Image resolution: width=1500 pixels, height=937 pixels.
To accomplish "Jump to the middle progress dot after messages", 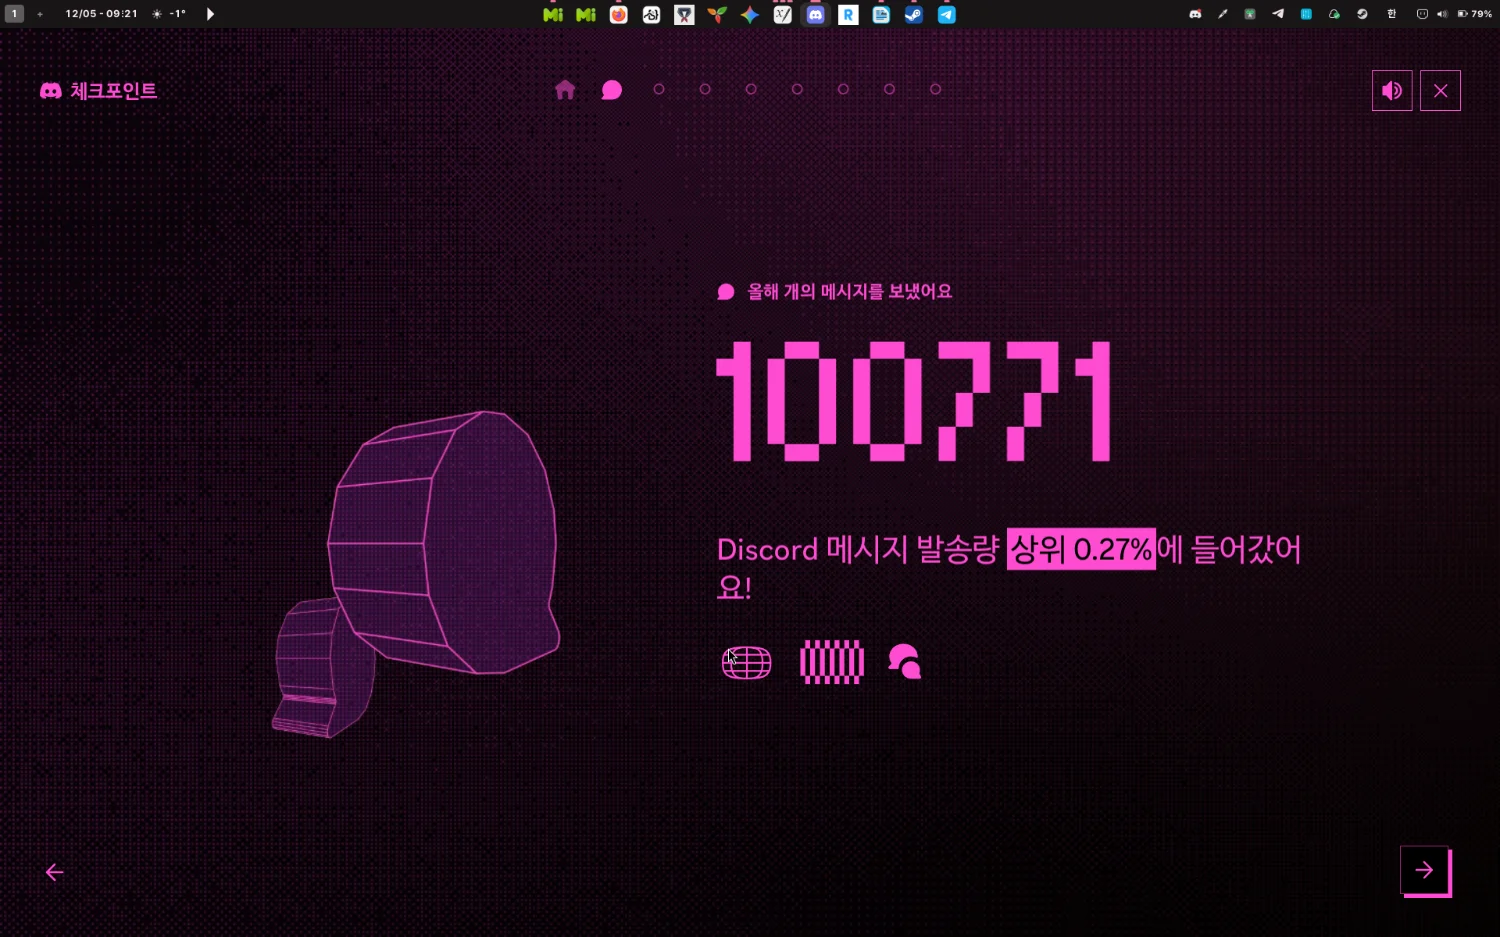I will click(797, 90).
